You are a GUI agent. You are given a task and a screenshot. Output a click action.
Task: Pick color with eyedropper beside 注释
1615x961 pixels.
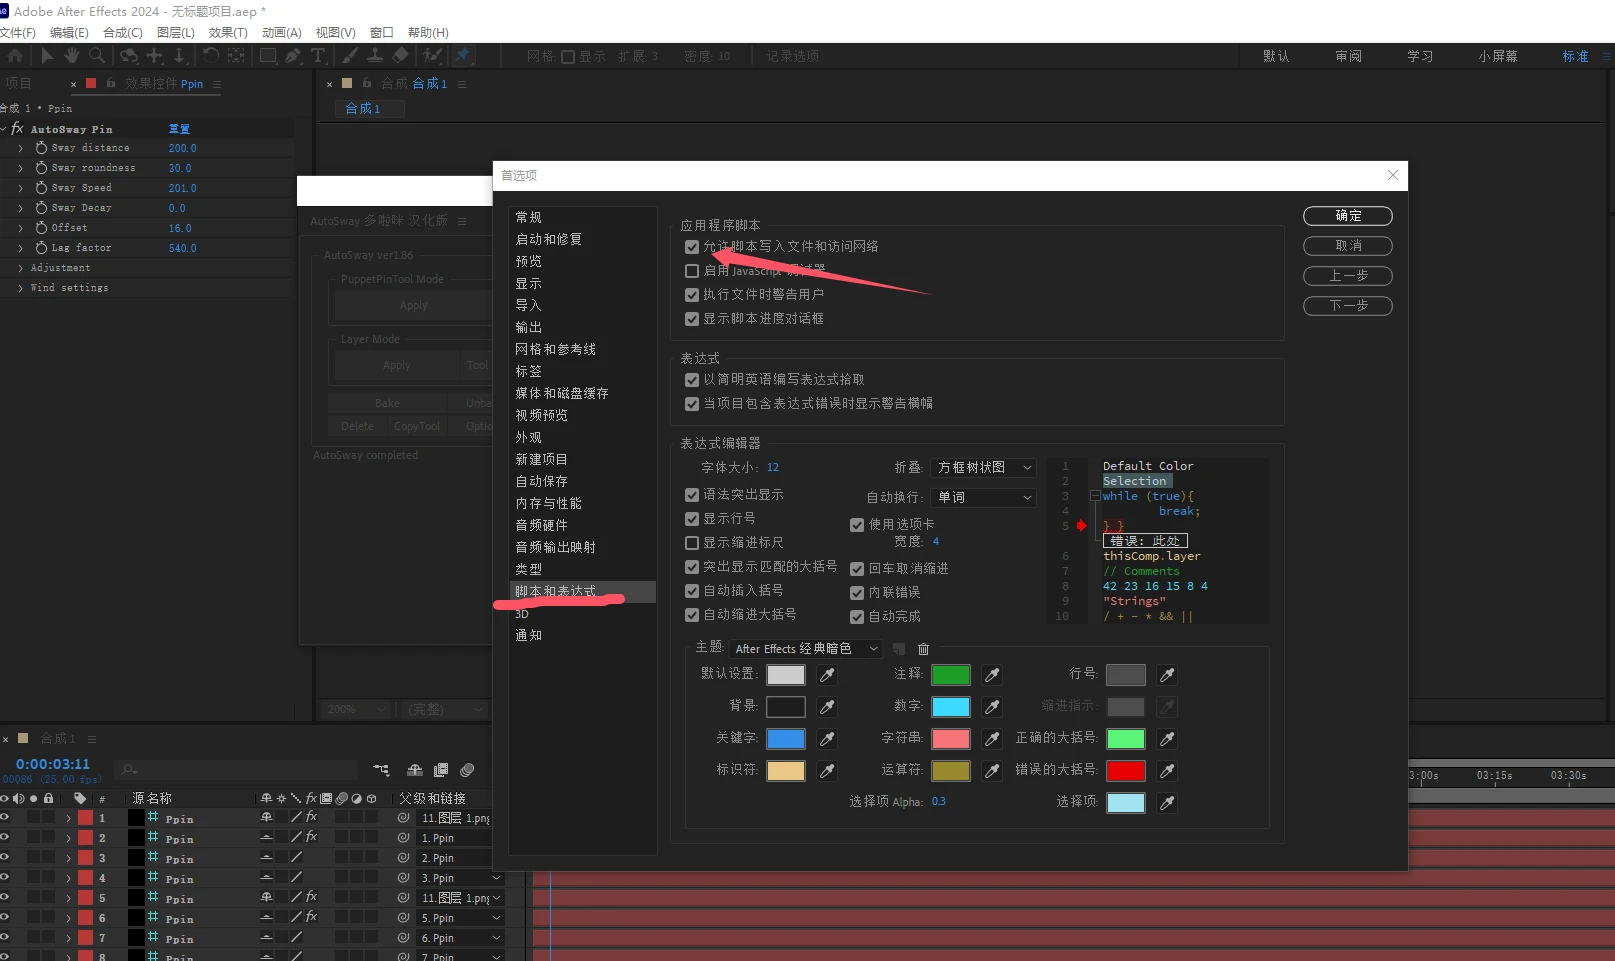(x=992, y=675)
